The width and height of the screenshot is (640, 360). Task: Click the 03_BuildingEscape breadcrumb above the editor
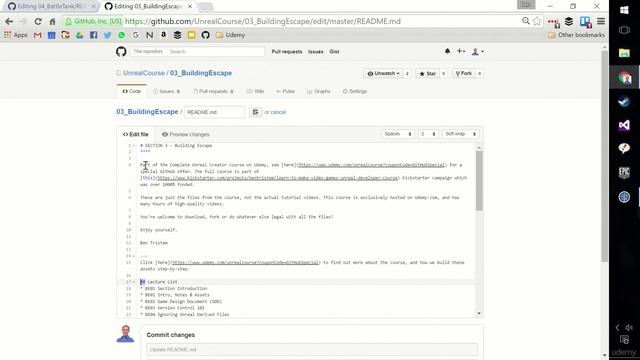(x=147, y=112)
